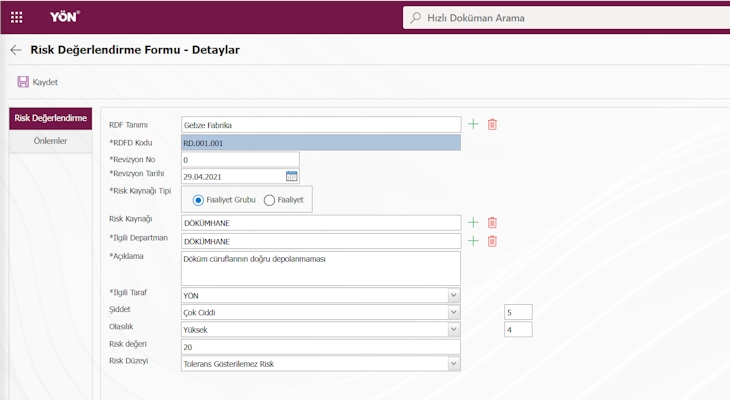The width and height of the screenshot is (730, 400).
Task: Open the app launcher grid icon
Action: coord(16,18)
